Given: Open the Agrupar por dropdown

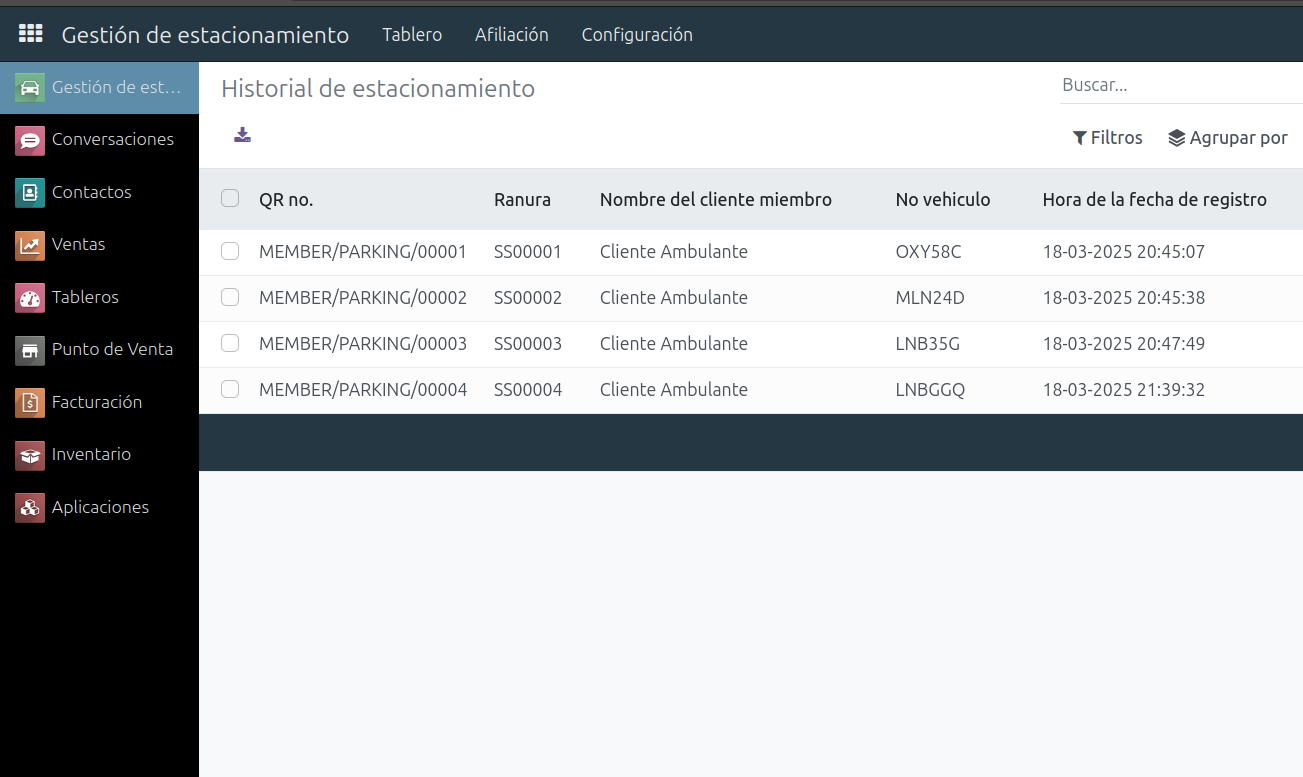Looking at the screenshot, I should [1228, 138].
